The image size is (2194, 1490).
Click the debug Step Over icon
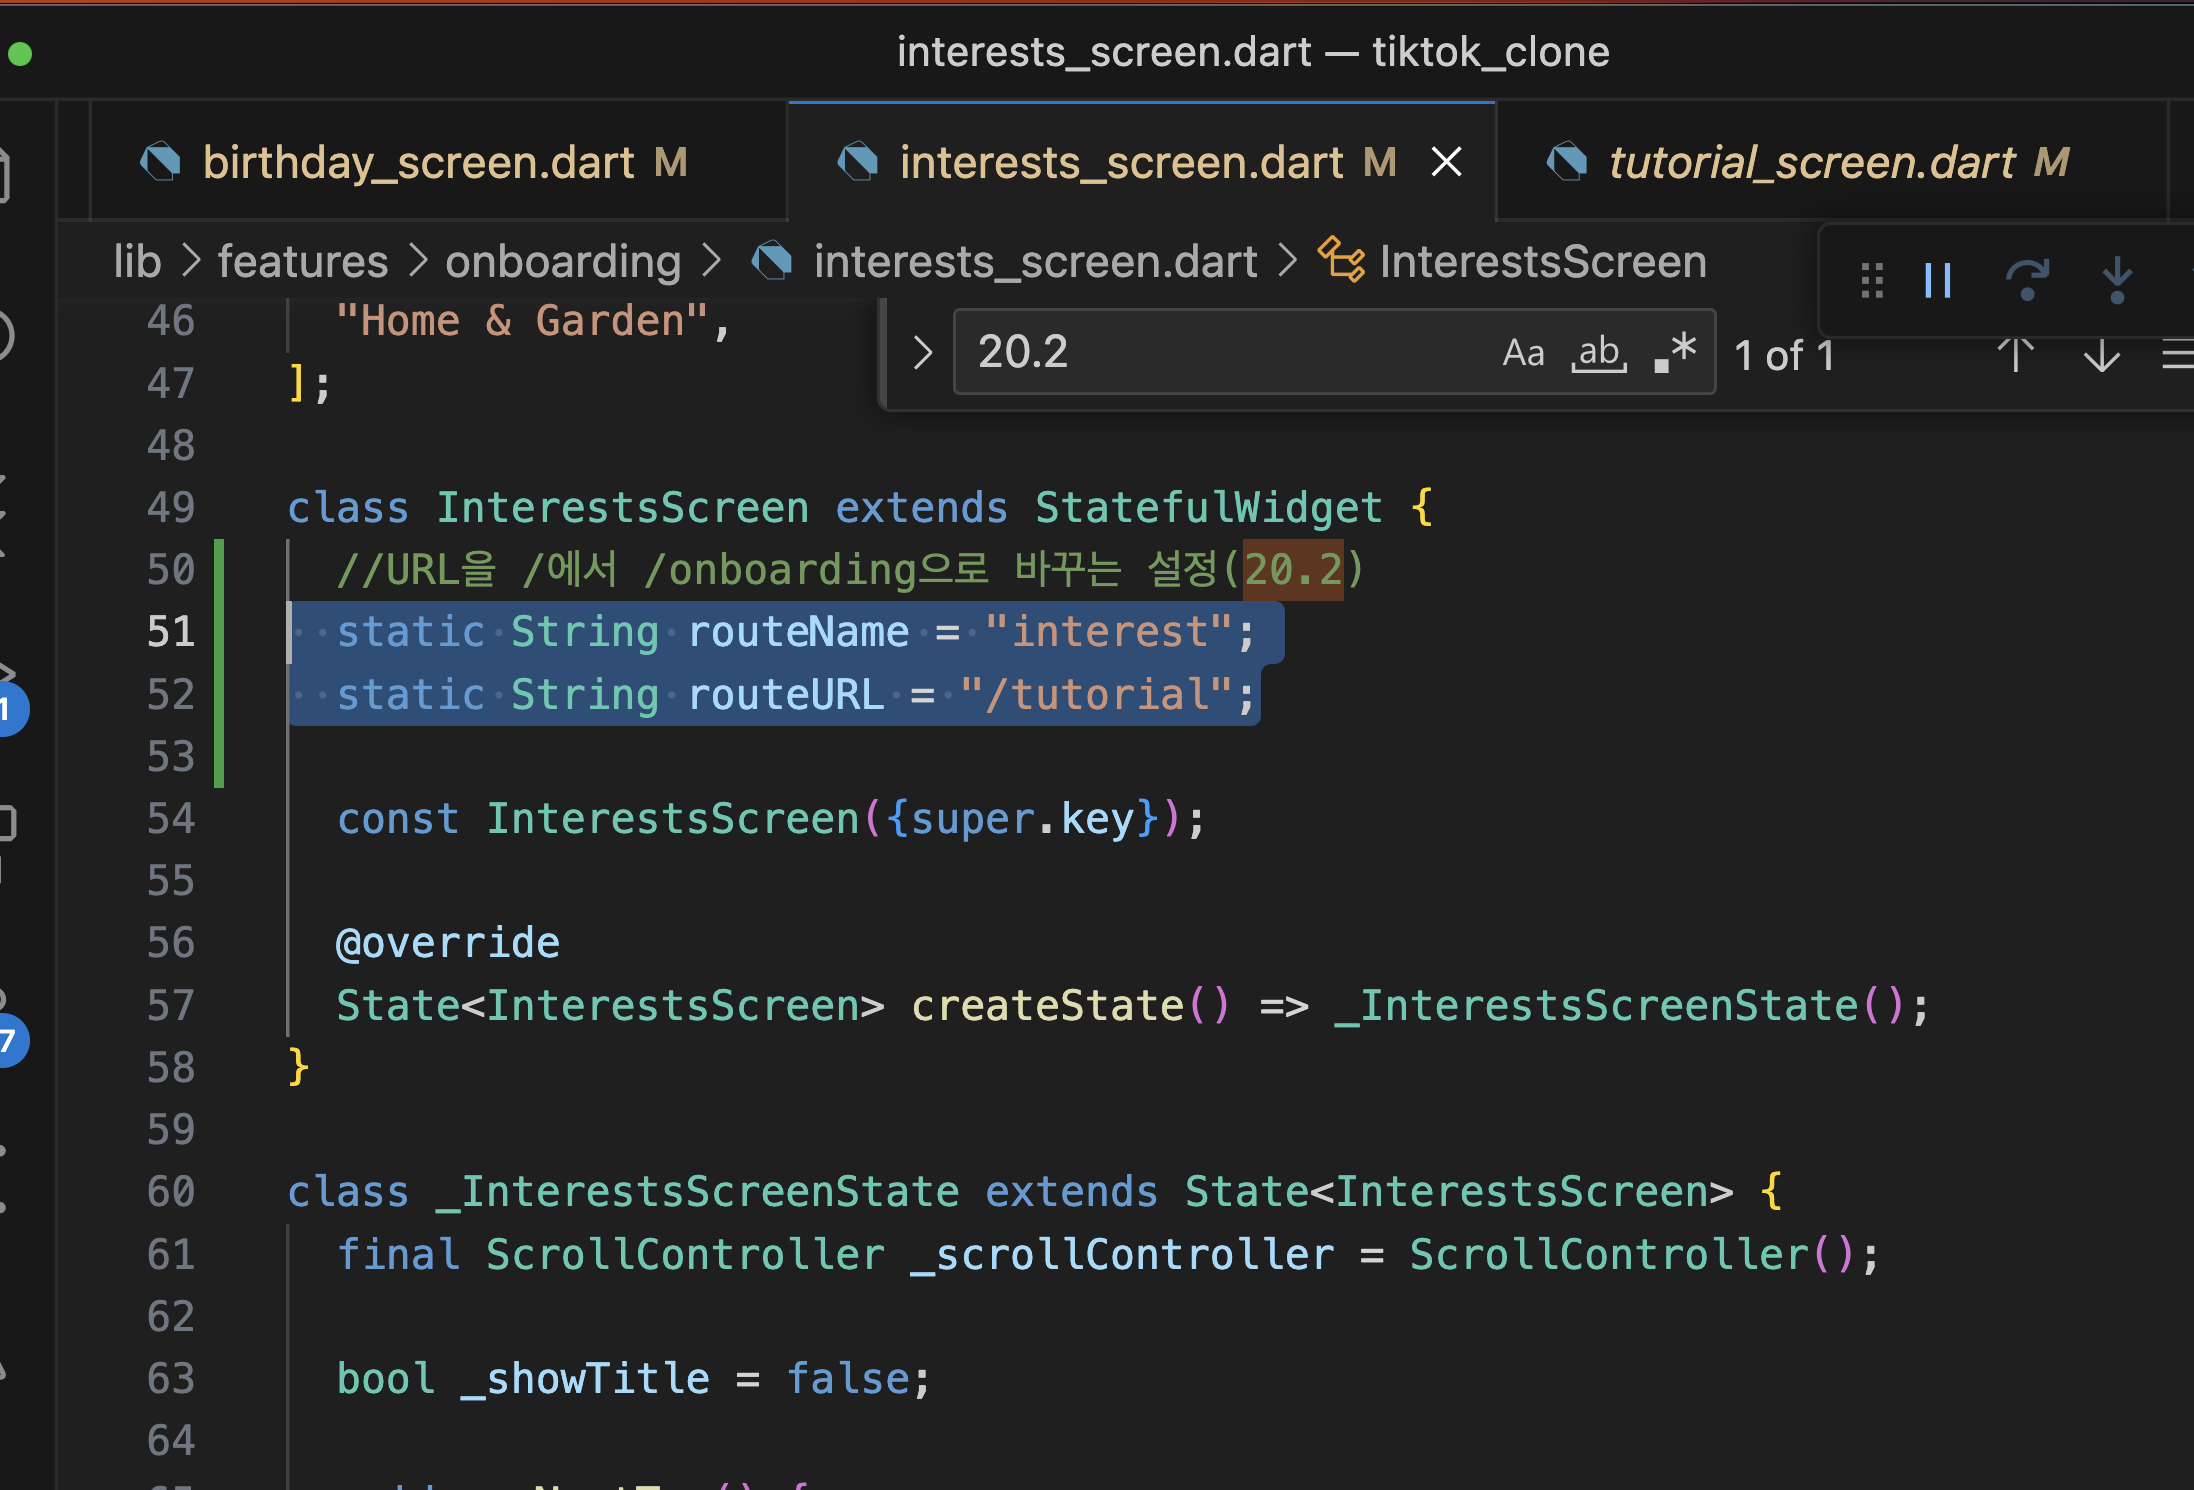pyautogui.click(x=2027, y=281)
